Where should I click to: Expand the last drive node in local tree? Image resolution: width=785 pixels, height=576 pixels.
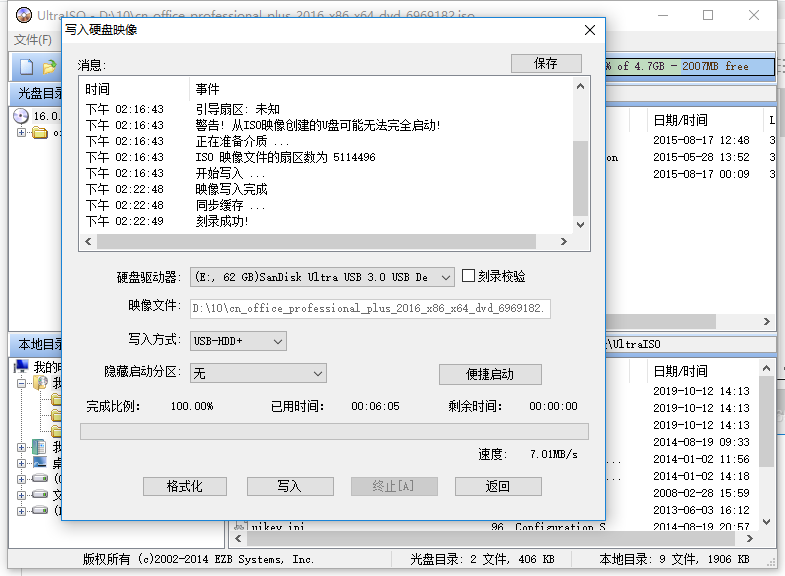coord(21,511)
